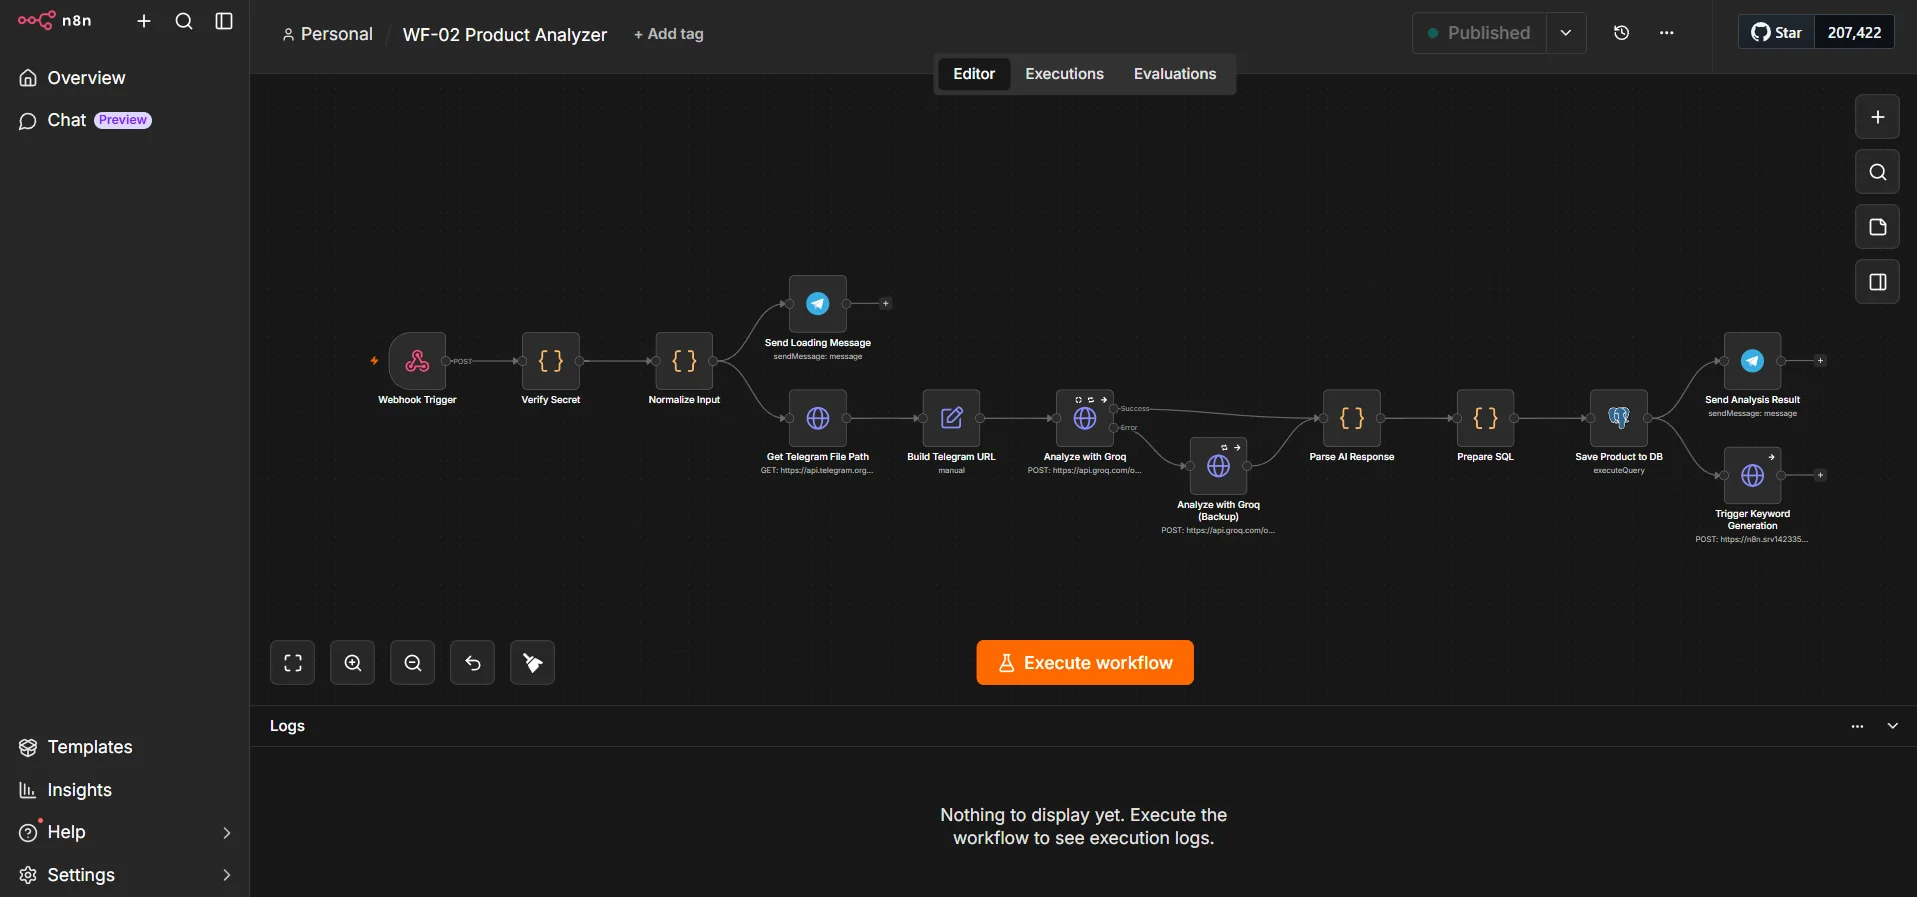Add a node with the canvas plus button
This screenshot has width=1917, height=897.
[1878, 117]
